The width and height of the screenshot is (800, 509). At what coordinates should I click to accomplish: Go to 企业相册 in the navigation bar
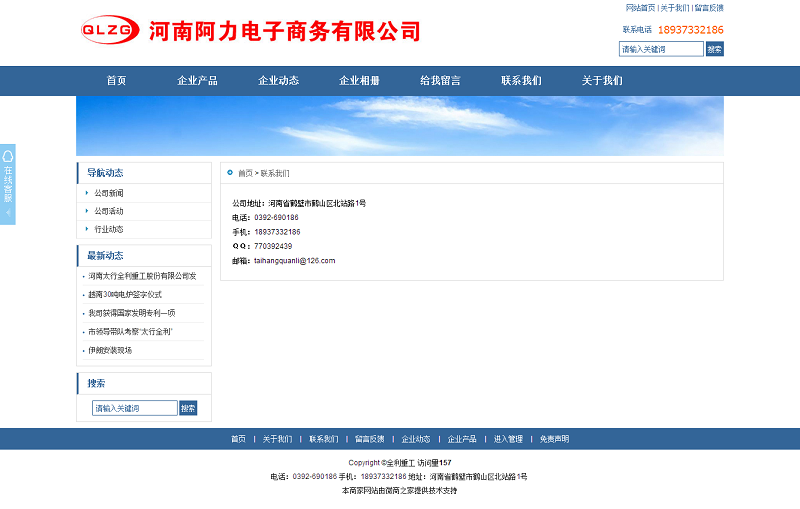coord(359,81)
